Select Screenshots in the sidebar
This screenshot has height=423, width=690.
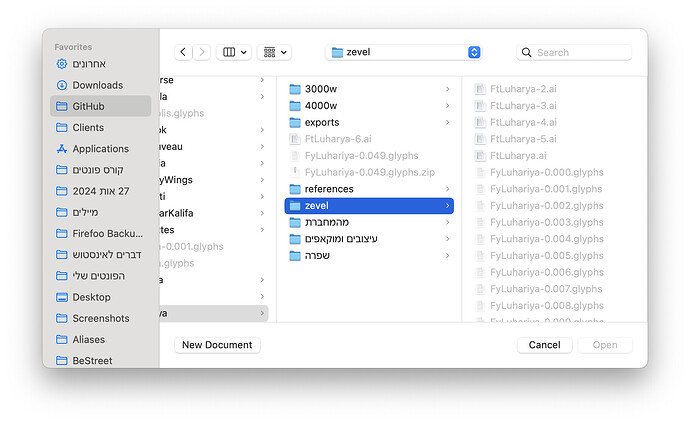click(x=100, y=318)
